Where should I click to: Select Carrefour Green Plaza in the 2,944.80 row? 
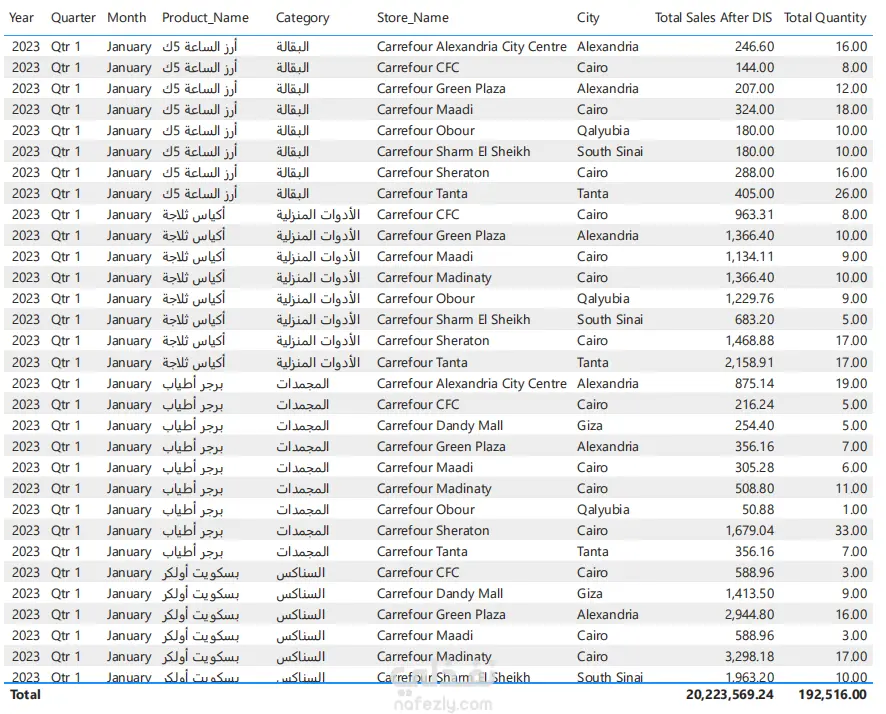point(441,614)
